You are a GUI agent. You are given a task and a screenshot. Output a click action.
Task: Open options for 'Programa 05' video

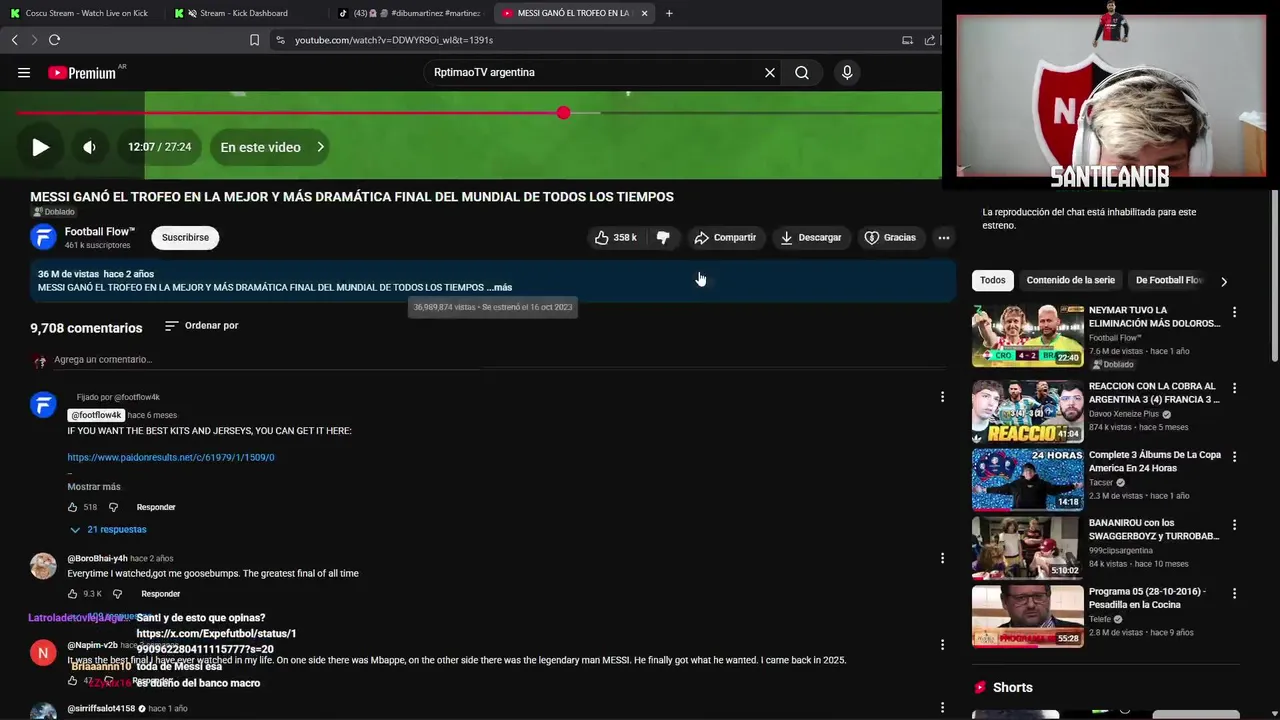[x=1234, y=593]
